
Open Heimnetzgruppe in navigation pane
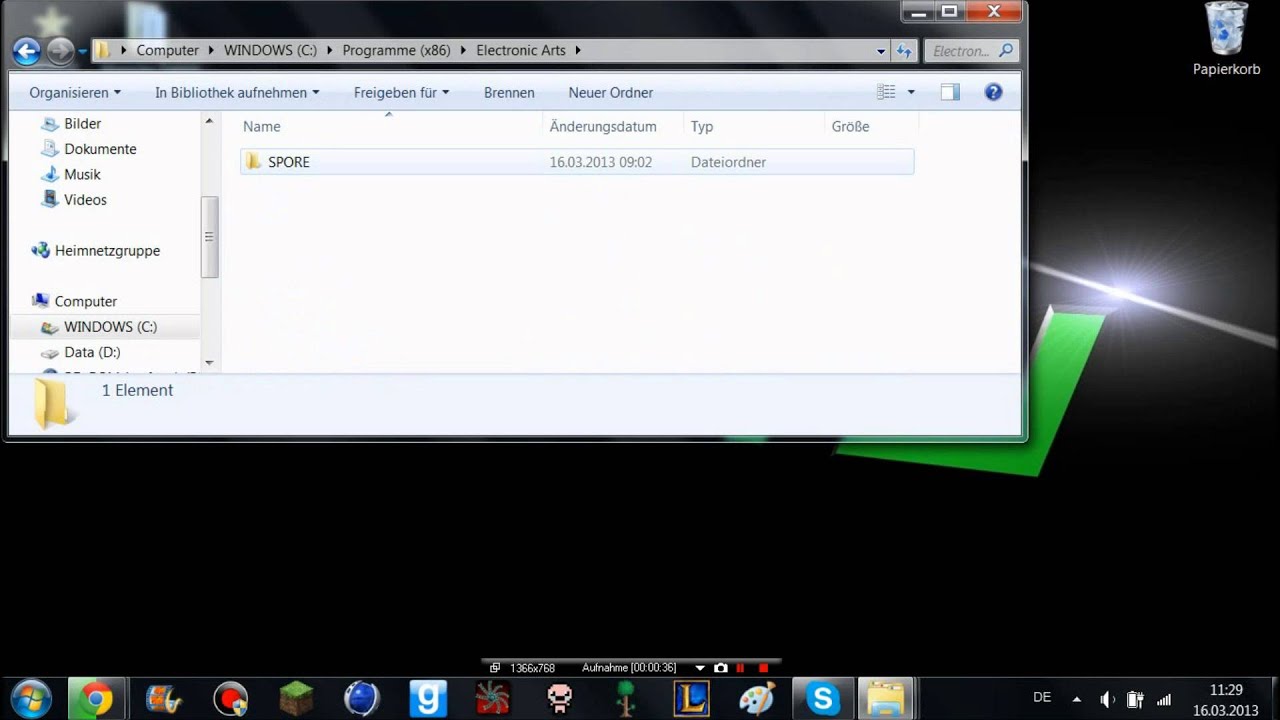tap(107, 250)
